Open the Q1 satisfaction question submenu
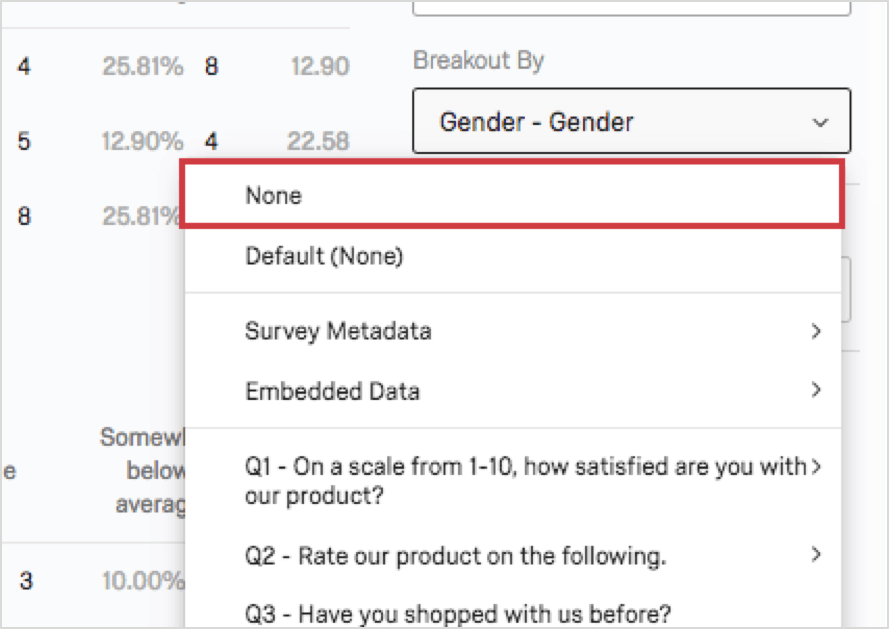 [x=500, y=481]
